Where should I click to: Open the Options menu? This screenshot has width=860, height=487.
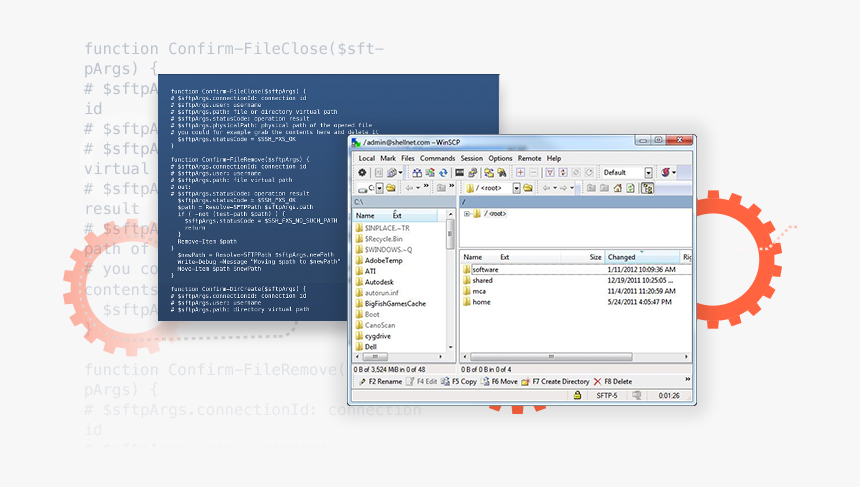(x=500, y=158)
